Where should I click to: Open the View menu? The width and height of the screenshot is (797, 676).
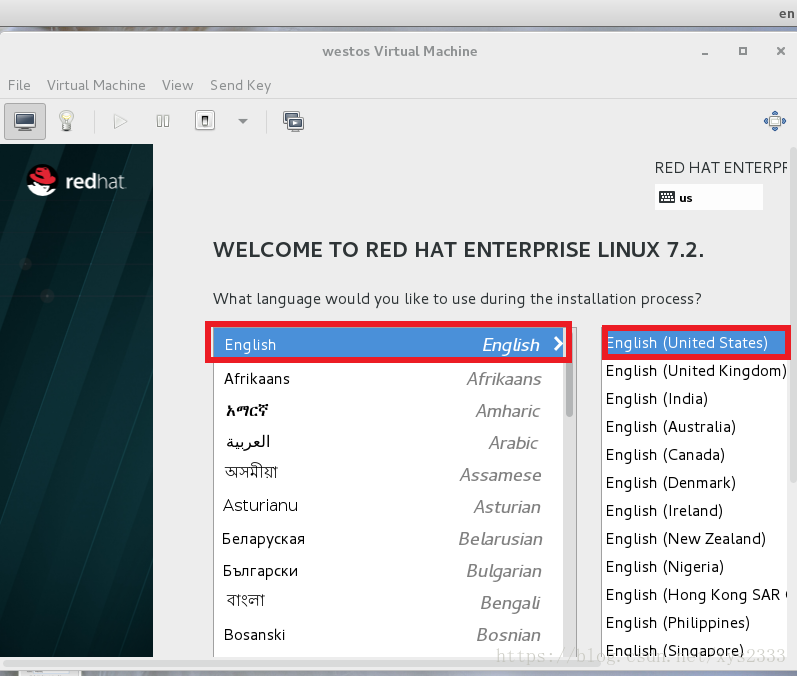click(177, 85)
